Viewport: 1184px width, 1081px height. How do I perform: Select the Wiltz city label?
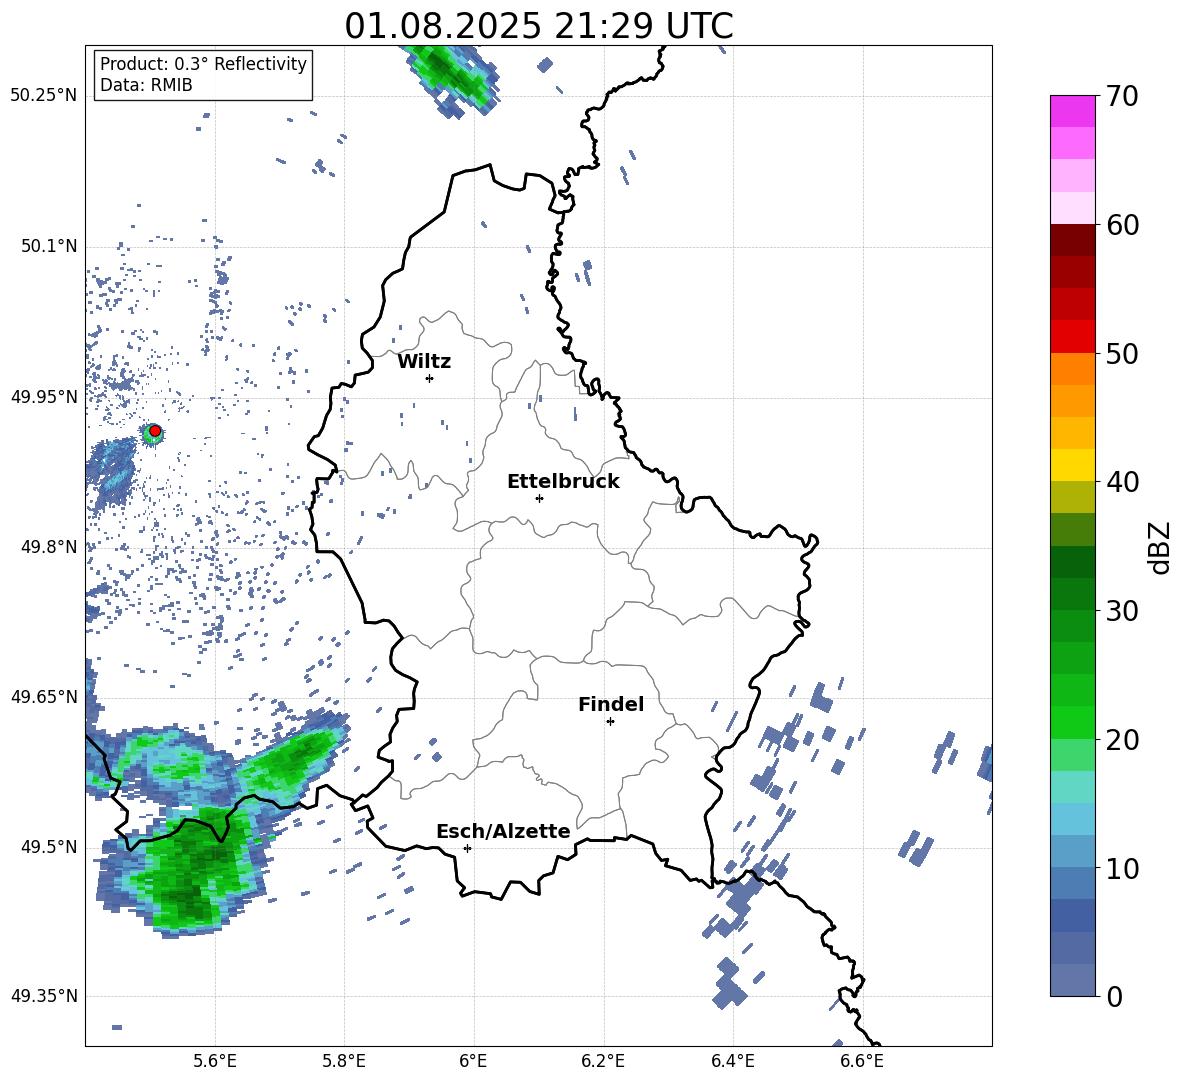pos(424,362)
